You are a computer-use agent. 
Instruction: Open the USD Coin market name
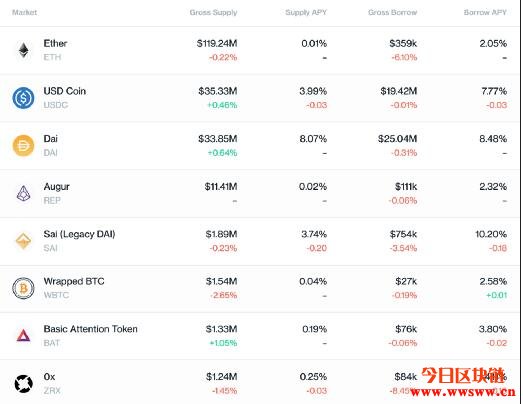click(x=65, y=91)
